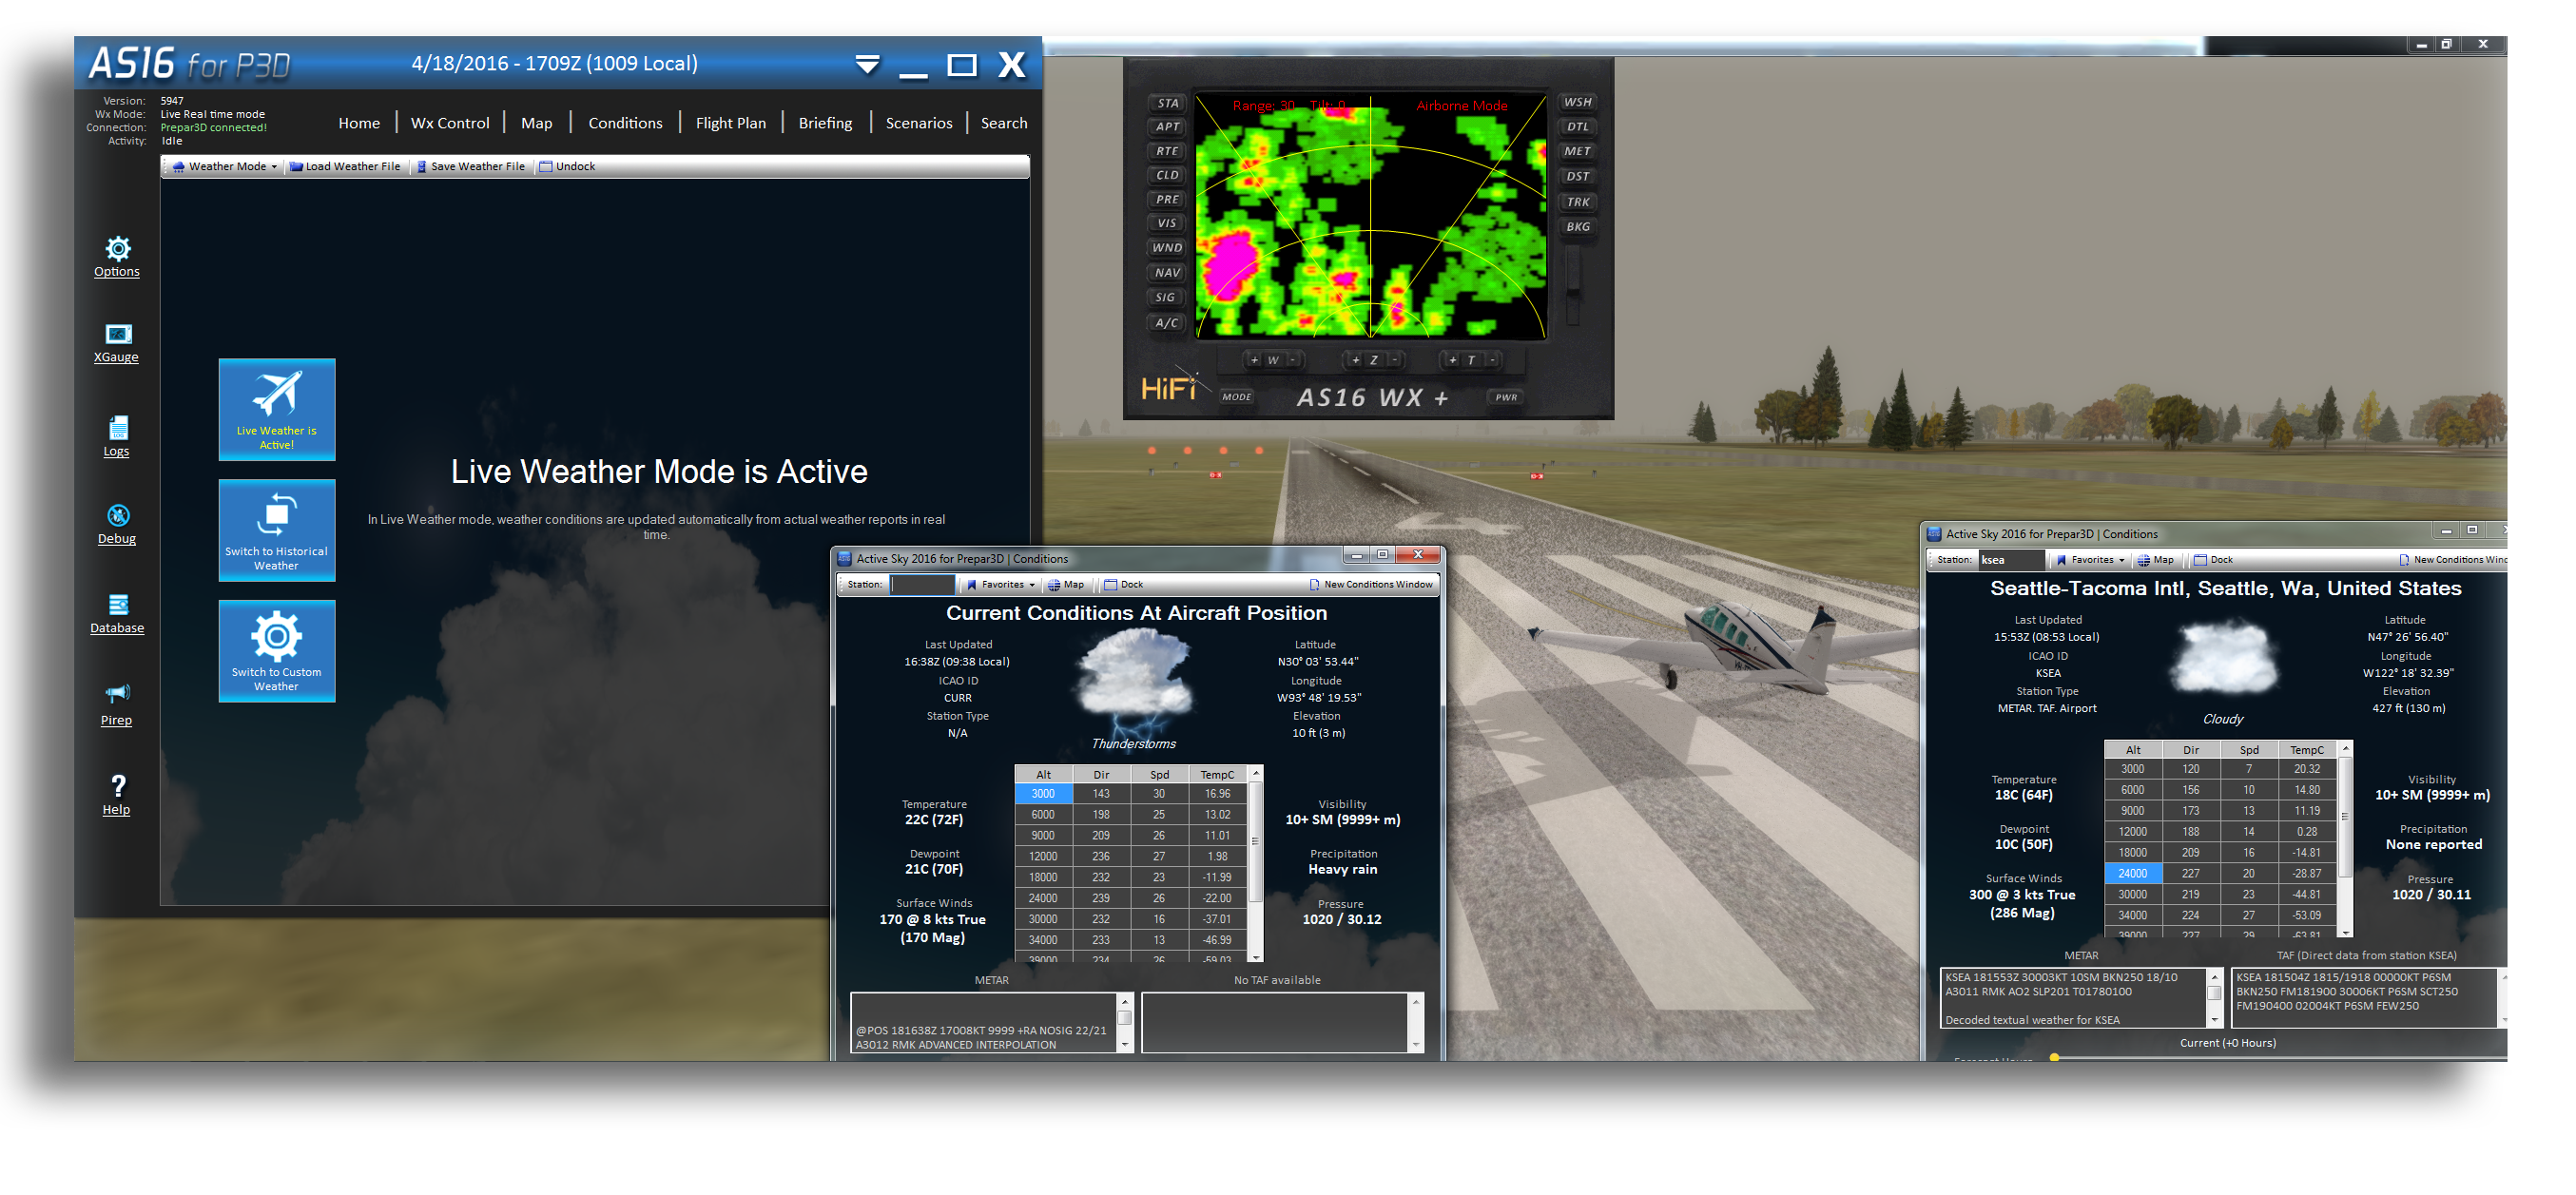Screen dimensions: 2576x1195
Task: Click W plus on WX gauge
Action: [1254, 360]
